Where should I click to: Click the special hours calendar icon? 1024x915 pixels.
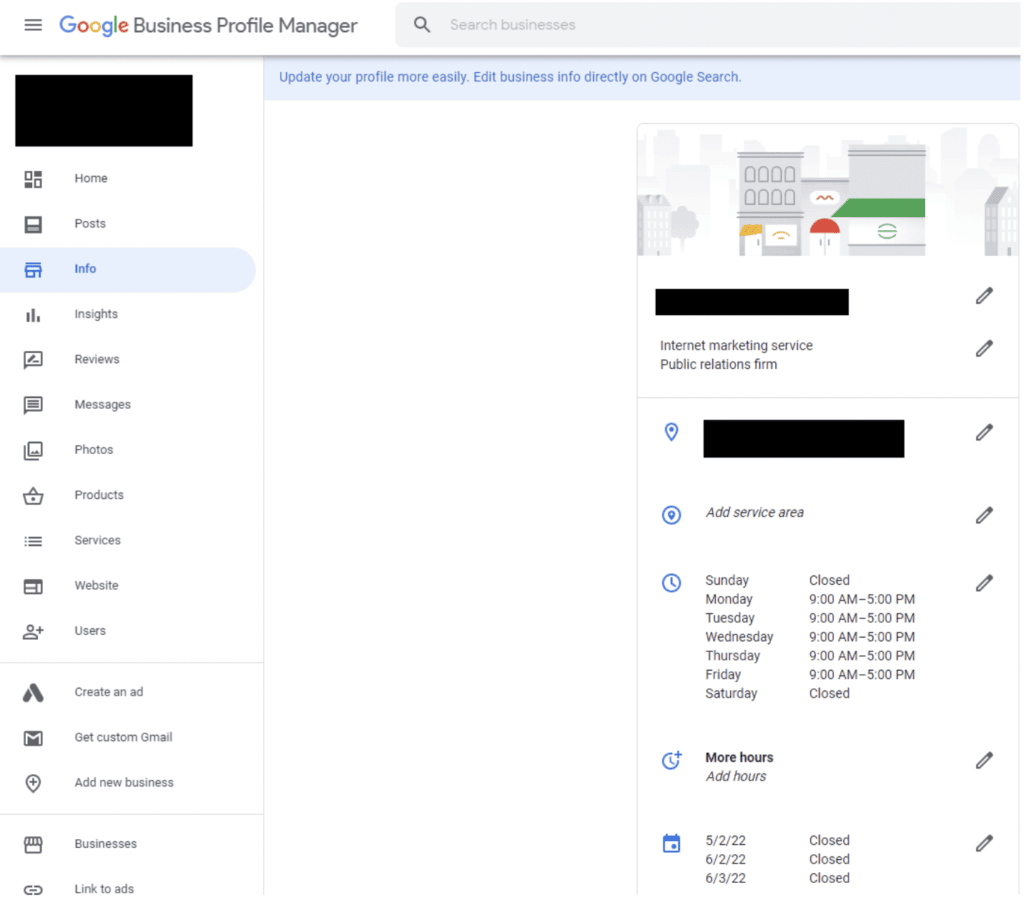coord(671,843)
